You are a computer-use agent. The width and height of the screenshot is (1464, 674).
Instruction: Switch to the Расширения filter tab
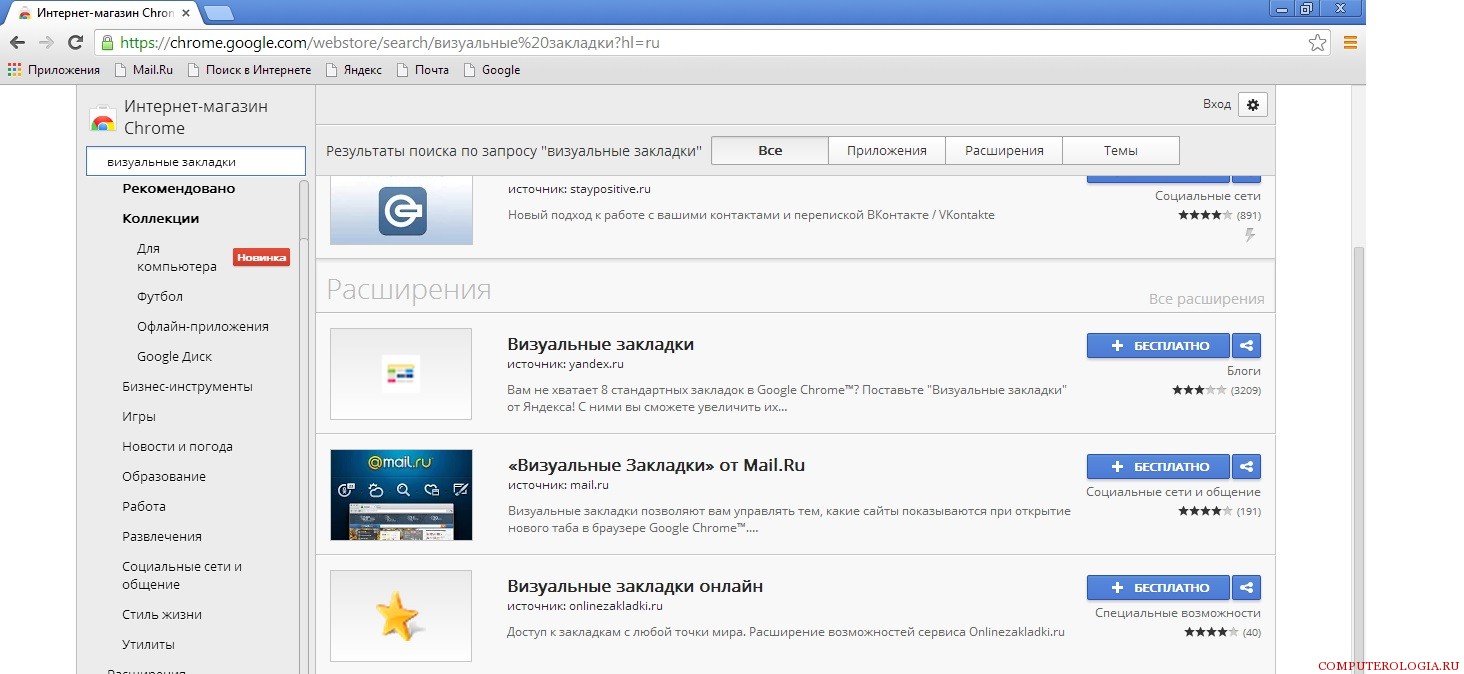tap(1003, 151)
